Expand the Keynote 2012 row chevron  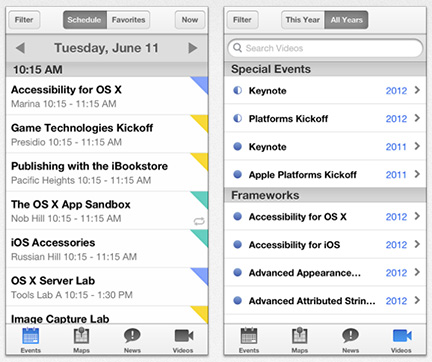pyautogui.click(x=417, y=90)
